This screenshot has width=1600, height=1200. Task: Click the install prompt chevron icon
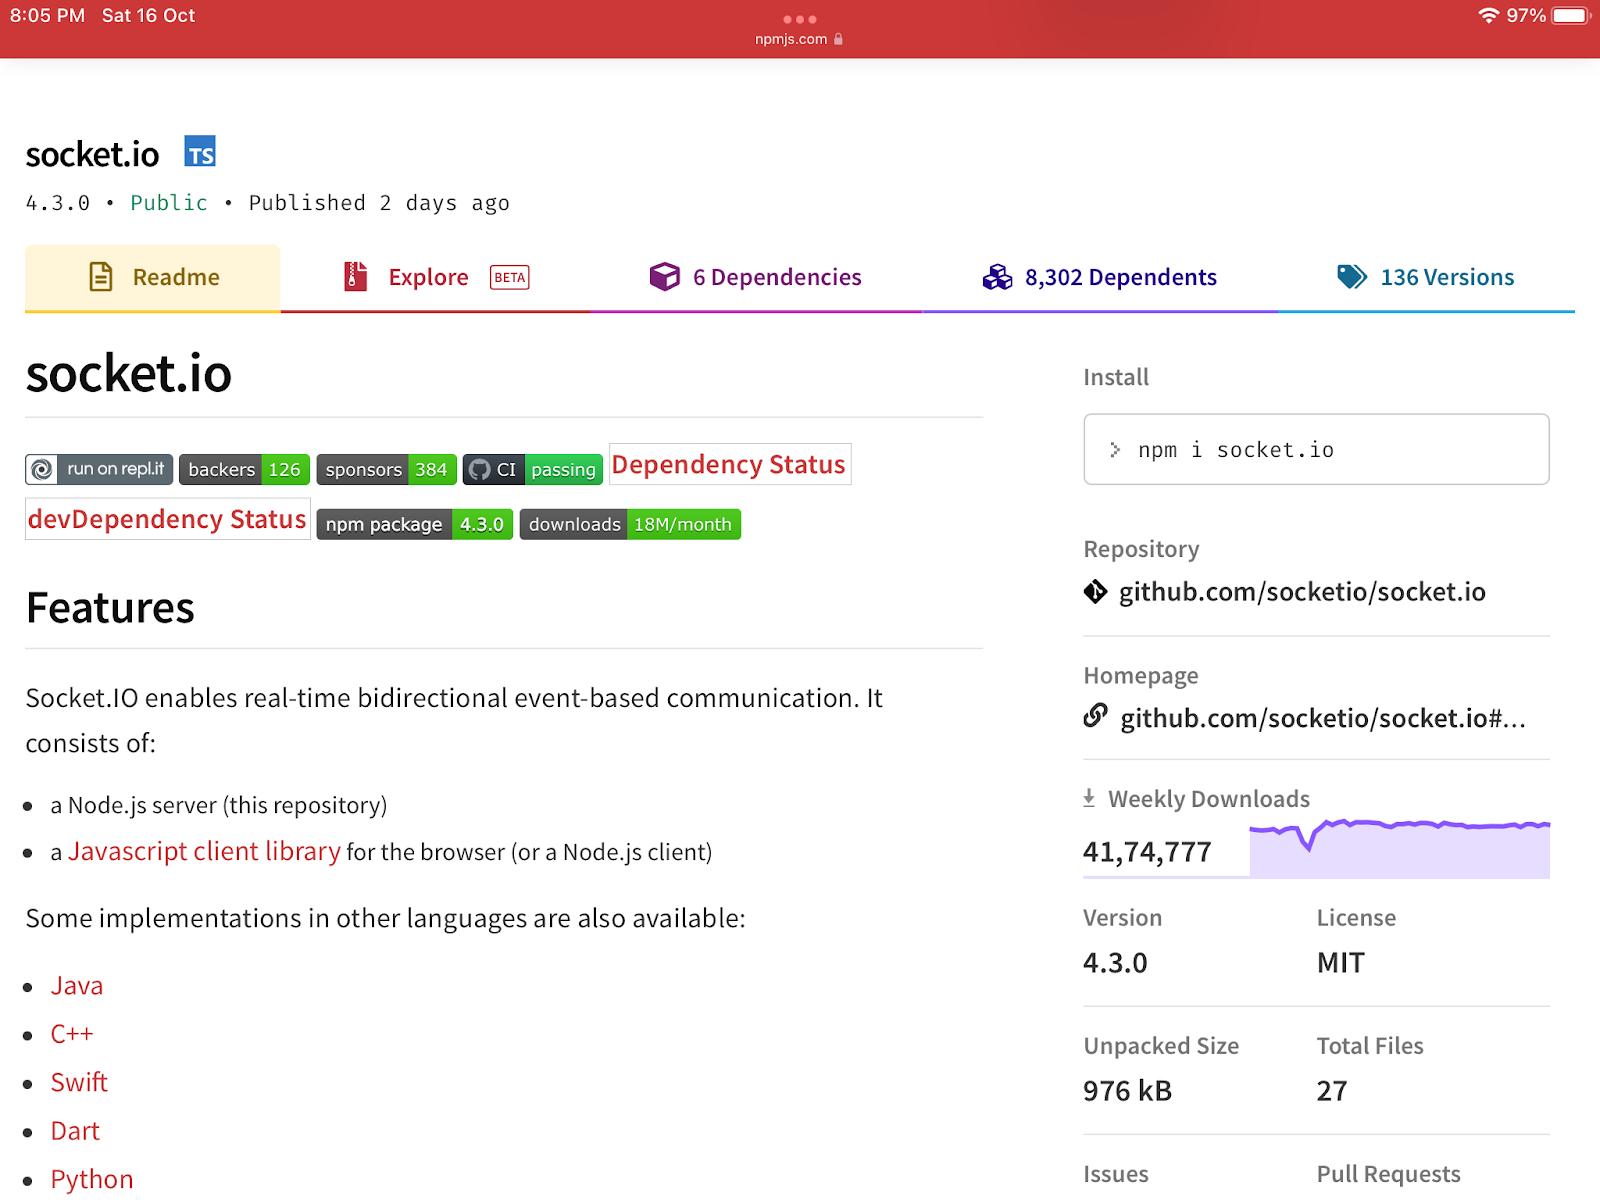coord(1115,450)
